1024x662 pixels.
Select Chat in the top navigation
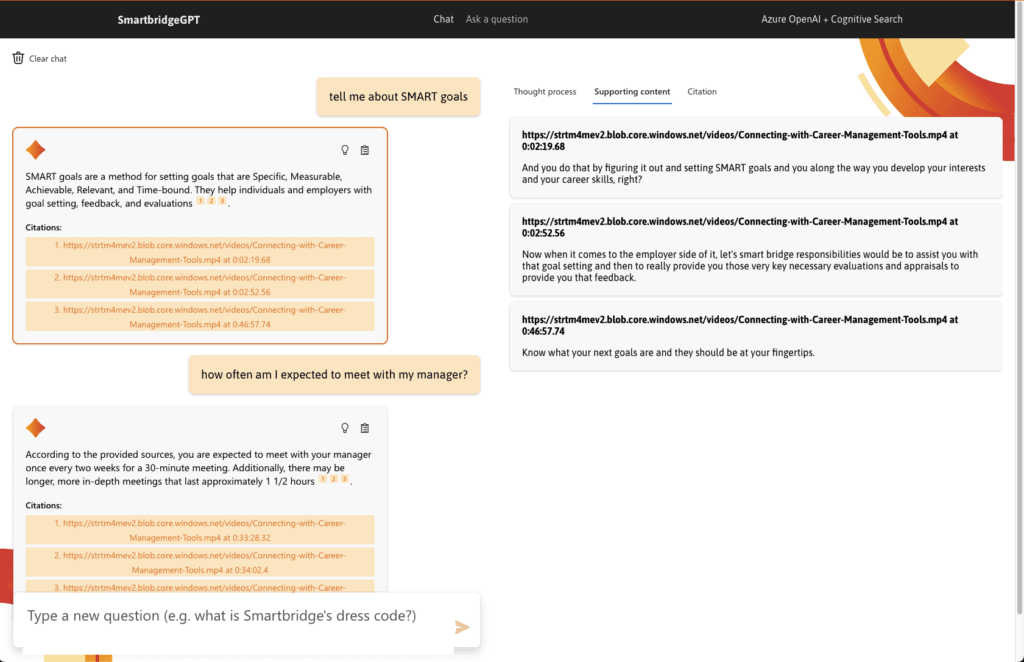tap(443, 19)
